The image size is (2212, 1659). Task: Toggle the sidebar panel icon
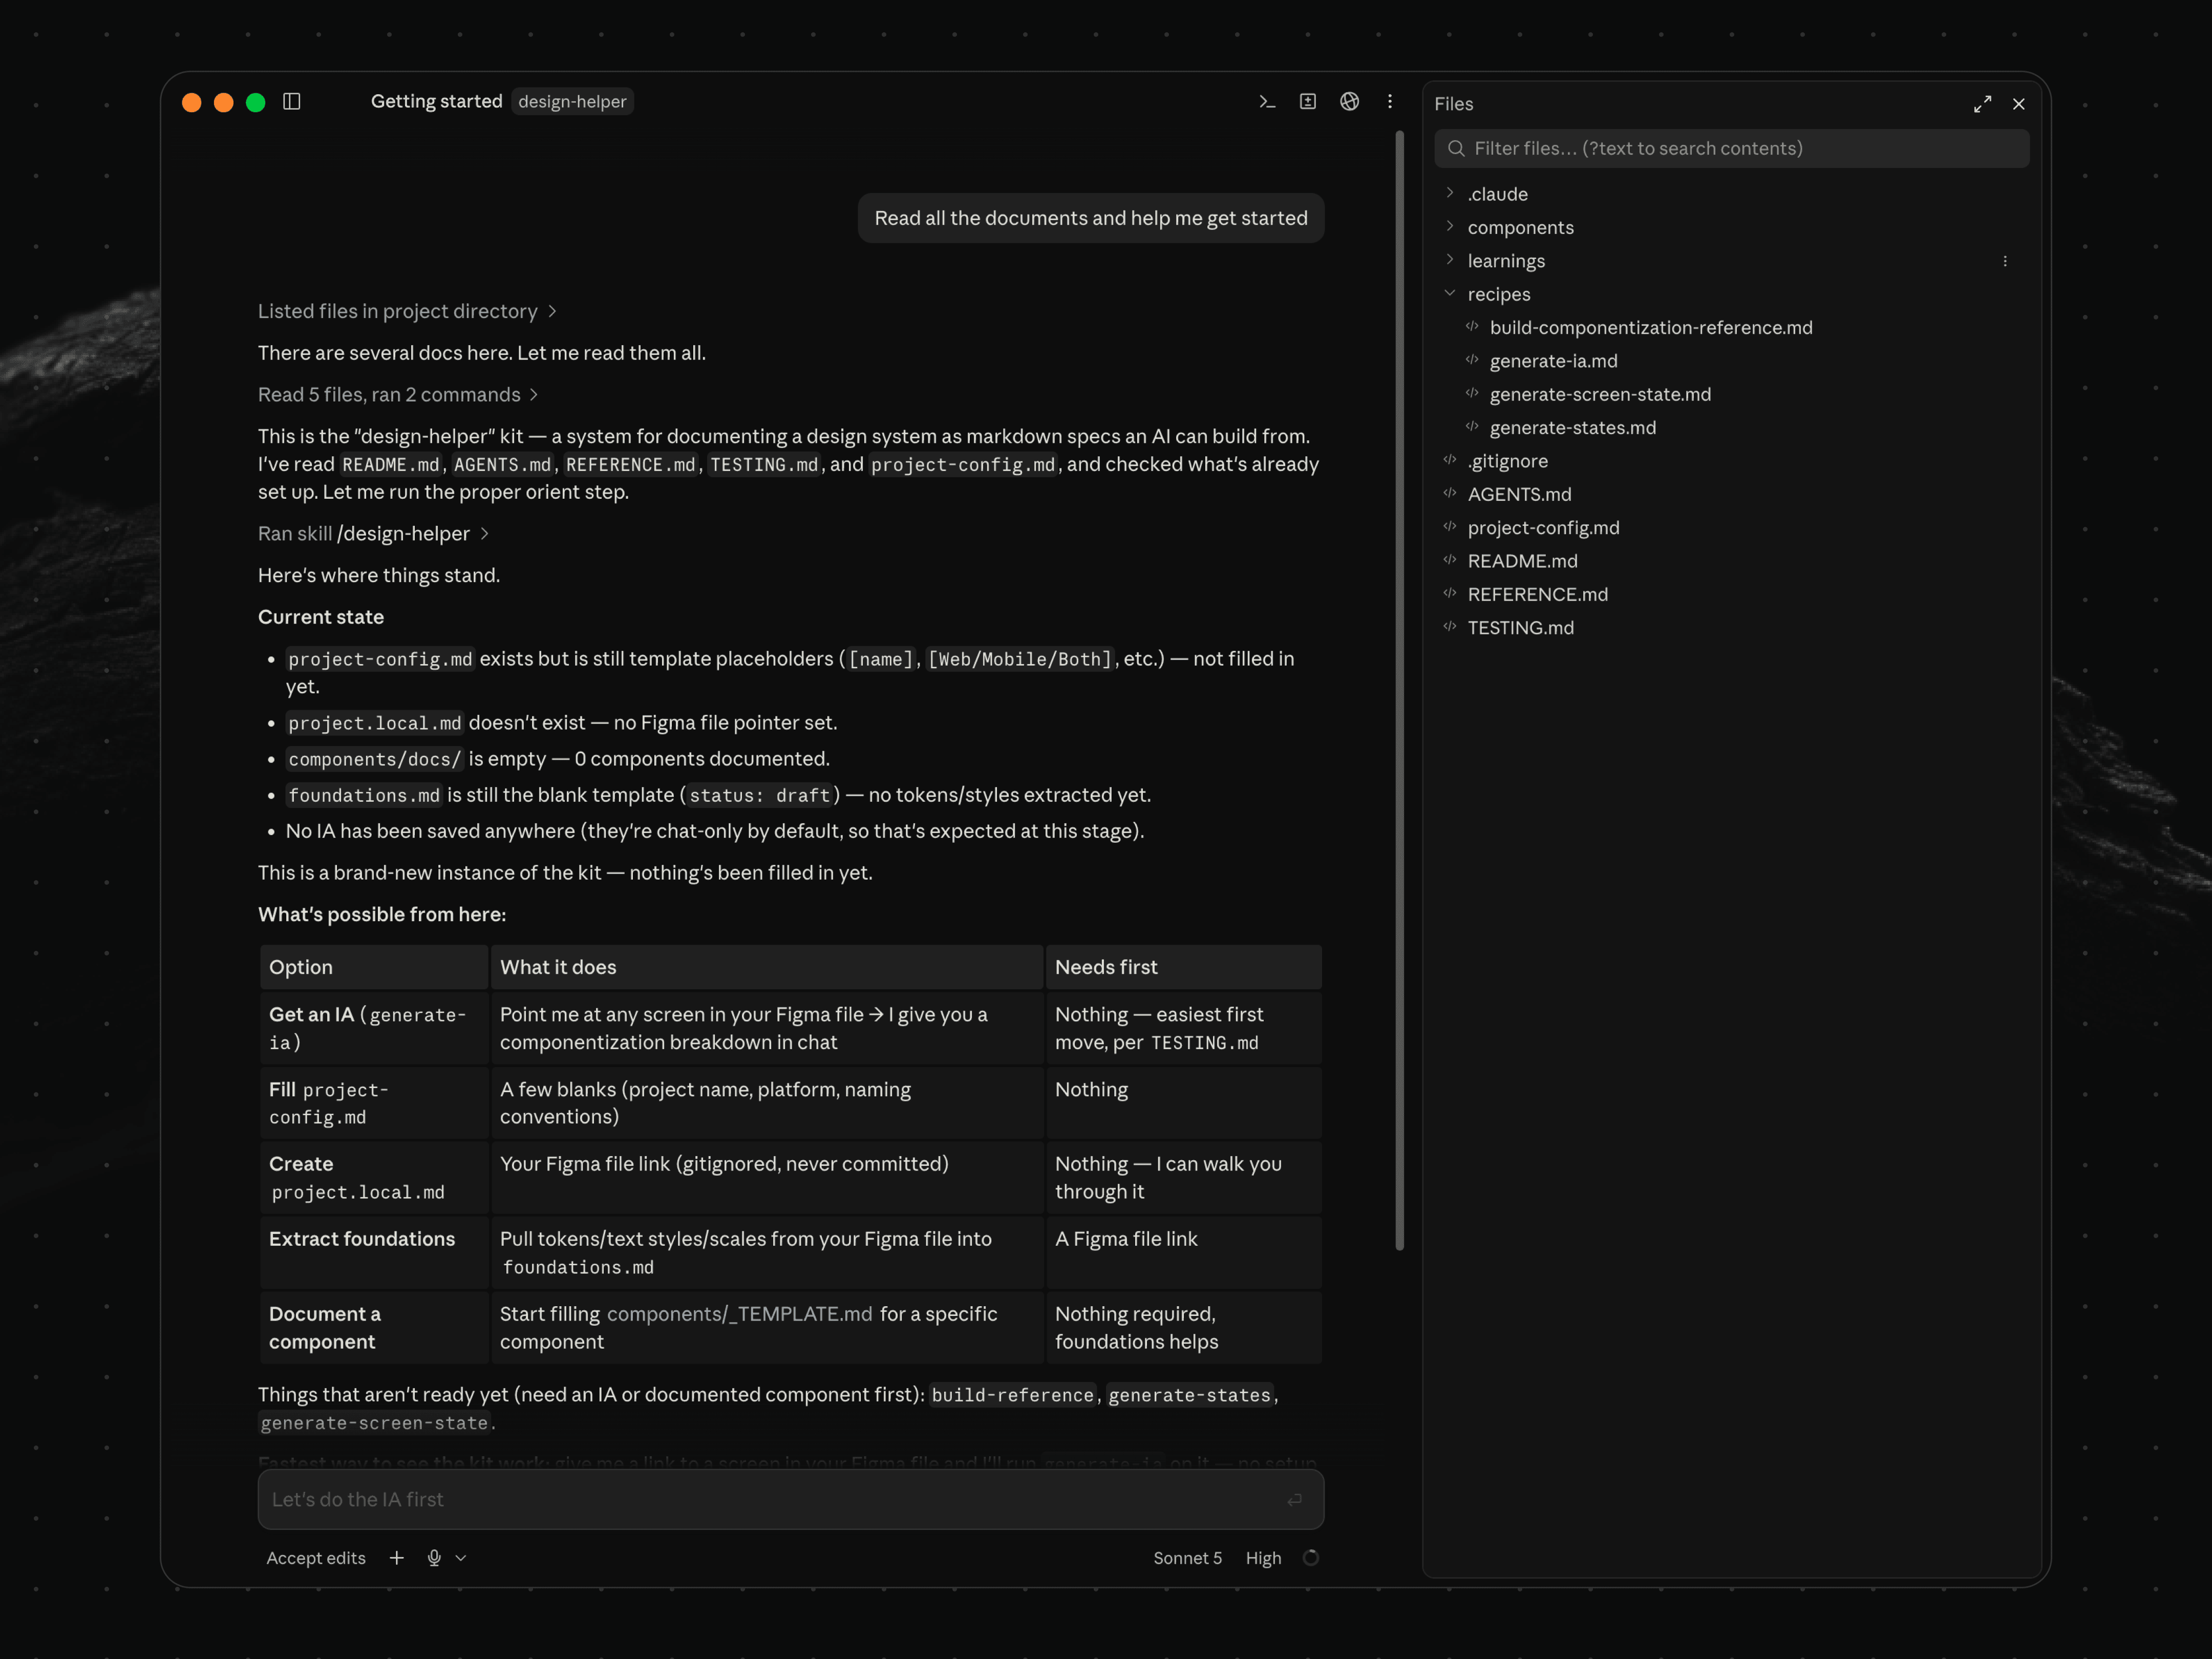click(x=292, y=101)
